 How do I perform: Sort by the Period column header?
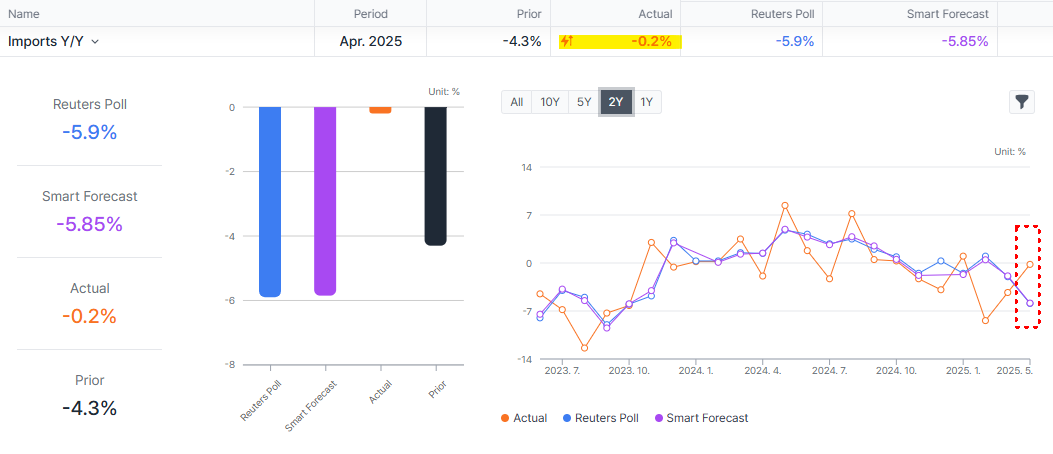[x=370, y=14]
